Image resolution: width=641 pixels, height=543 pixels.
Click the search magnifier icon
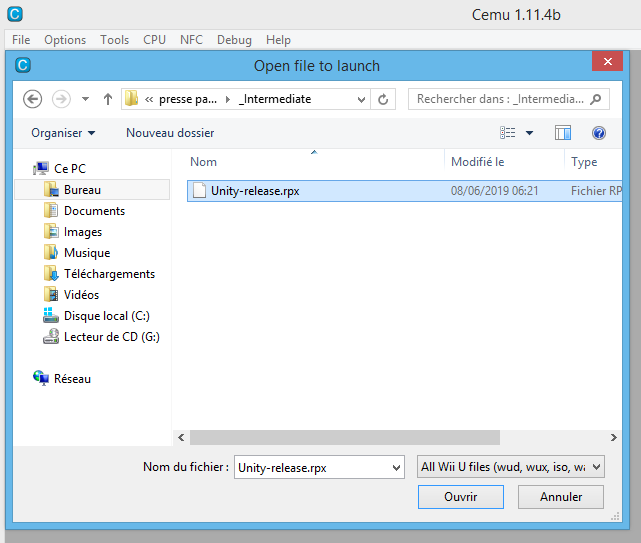click(x=596, y=99)
